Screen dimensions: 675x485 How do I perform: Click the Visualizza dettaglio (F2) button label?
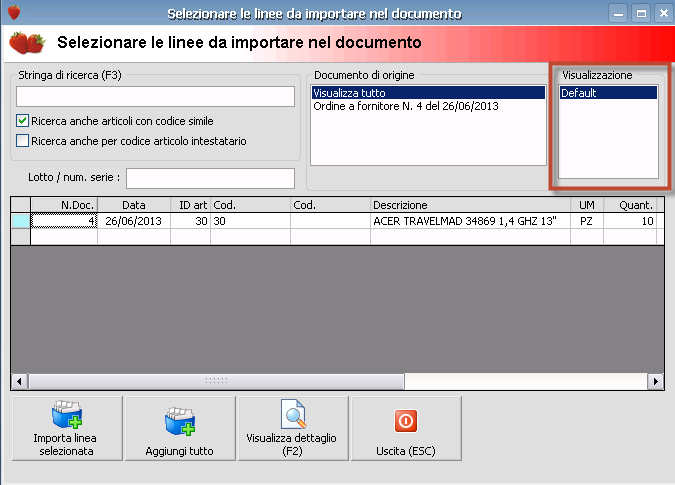[291, 445]
